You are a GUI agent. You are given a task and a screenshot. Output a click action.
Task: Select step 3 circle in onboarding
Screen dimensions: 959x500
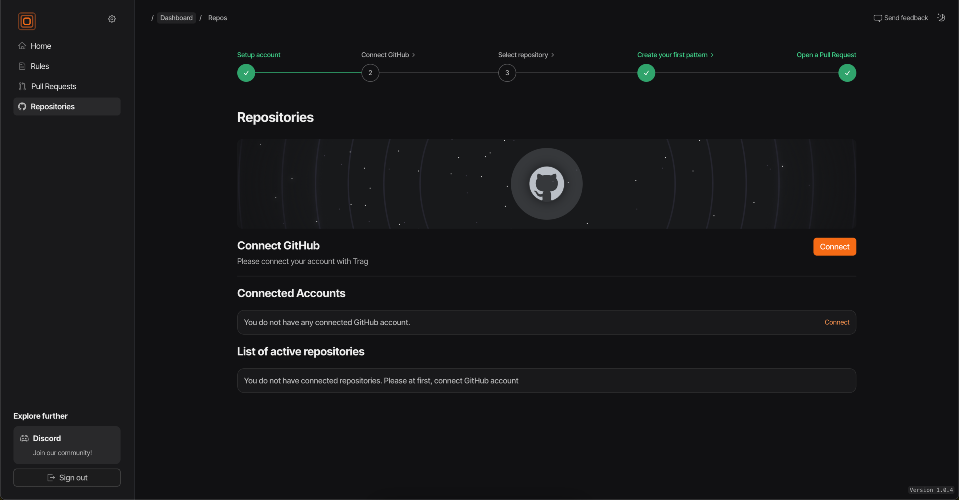point(507,72)
